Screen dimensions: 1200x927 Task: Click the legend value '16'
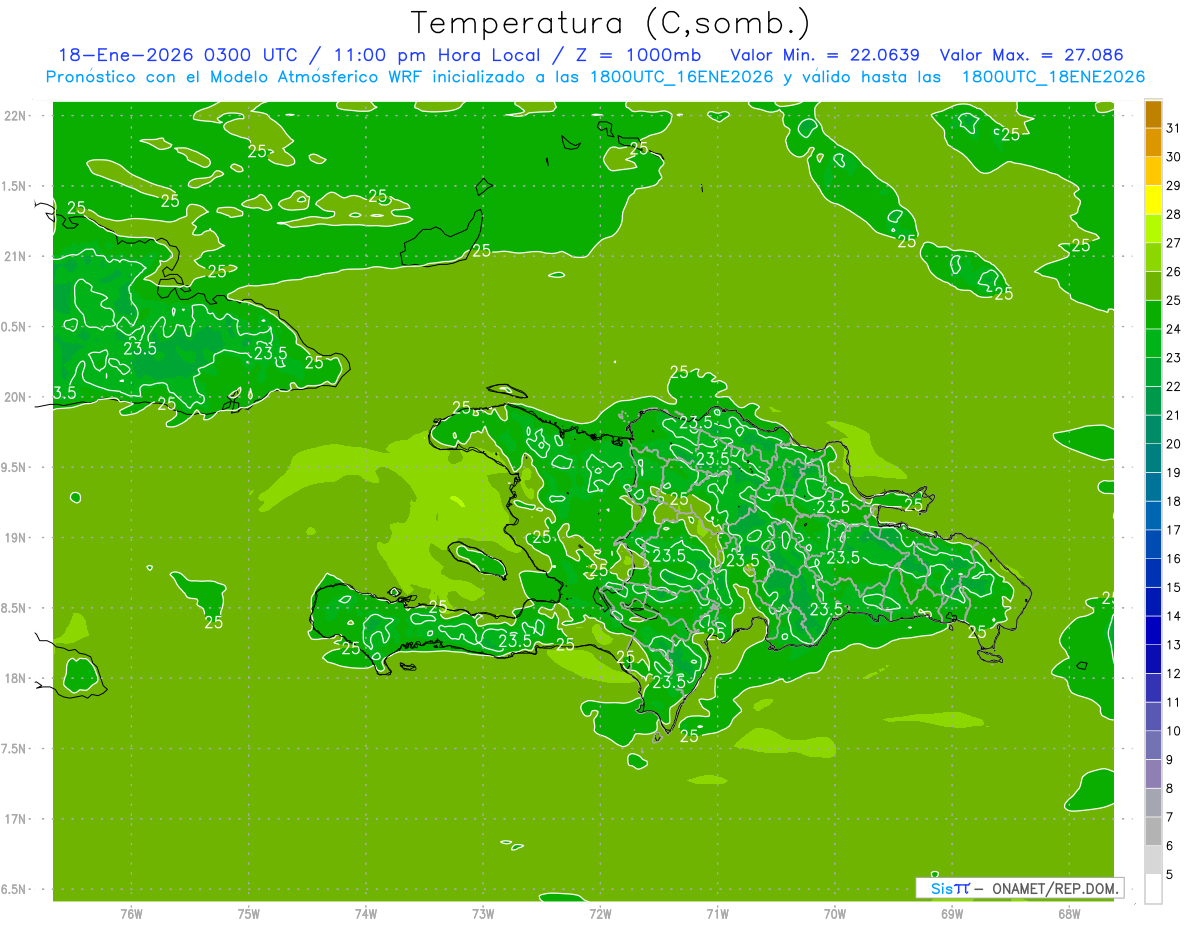1174,559
